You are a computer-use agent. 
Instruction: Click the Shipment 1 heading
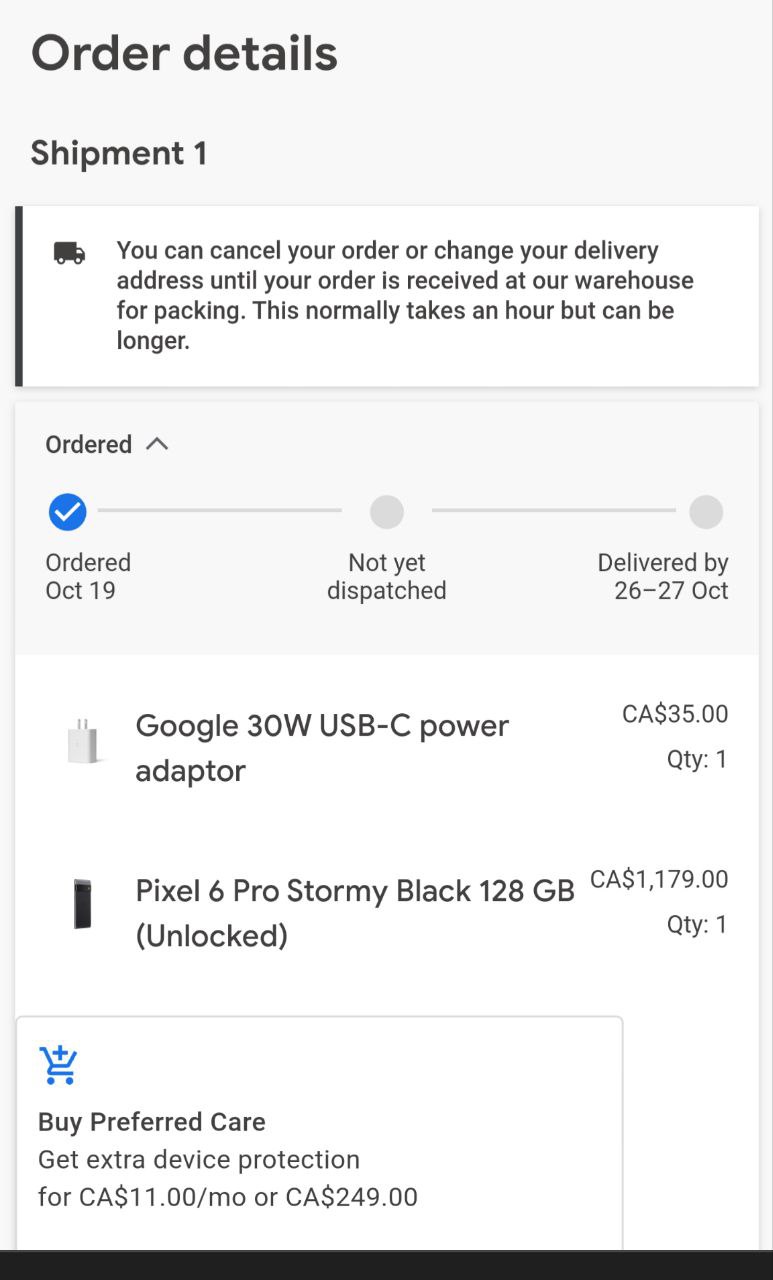click(x=119, y=153)
